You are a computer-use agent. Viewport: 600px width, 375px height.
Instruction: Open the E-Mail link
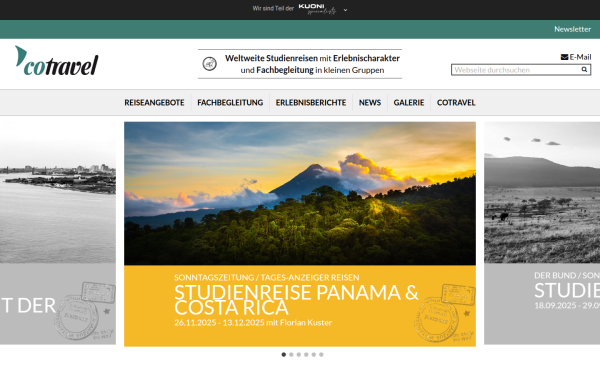576,57
